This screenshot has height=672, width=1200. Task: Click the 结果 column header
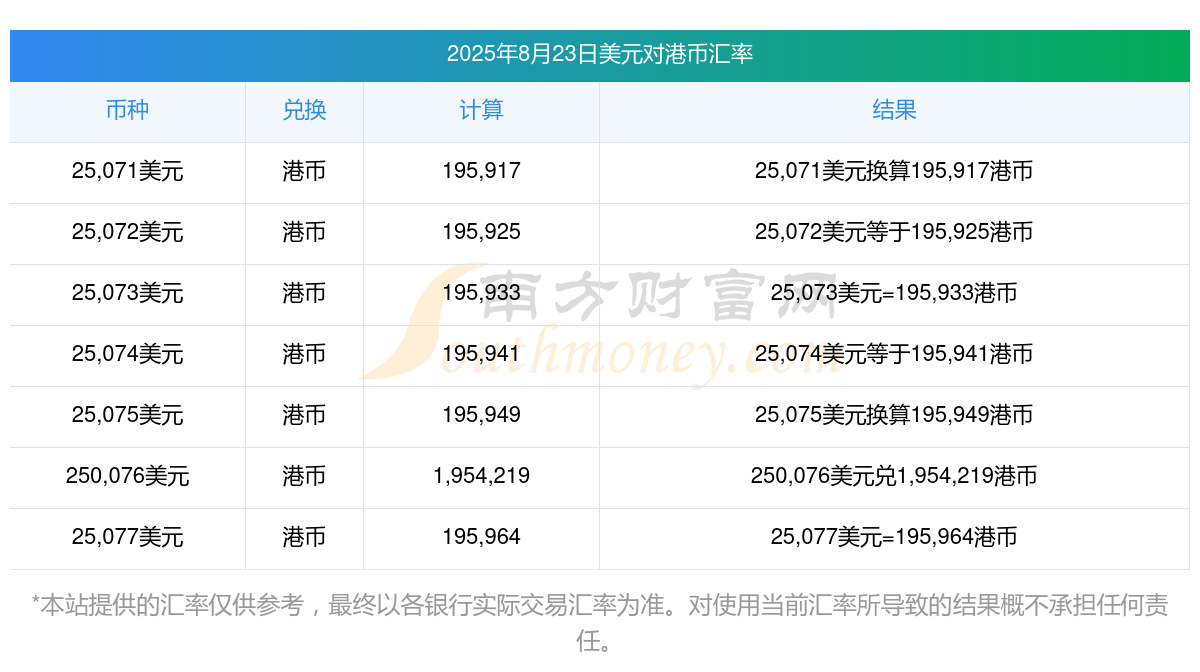[894, 110]
